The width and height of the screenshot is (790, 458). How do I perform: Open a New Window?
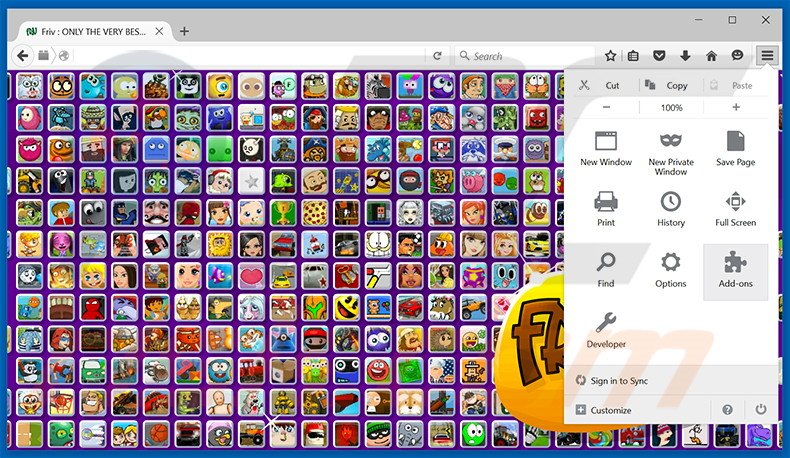tap(606, 150)
